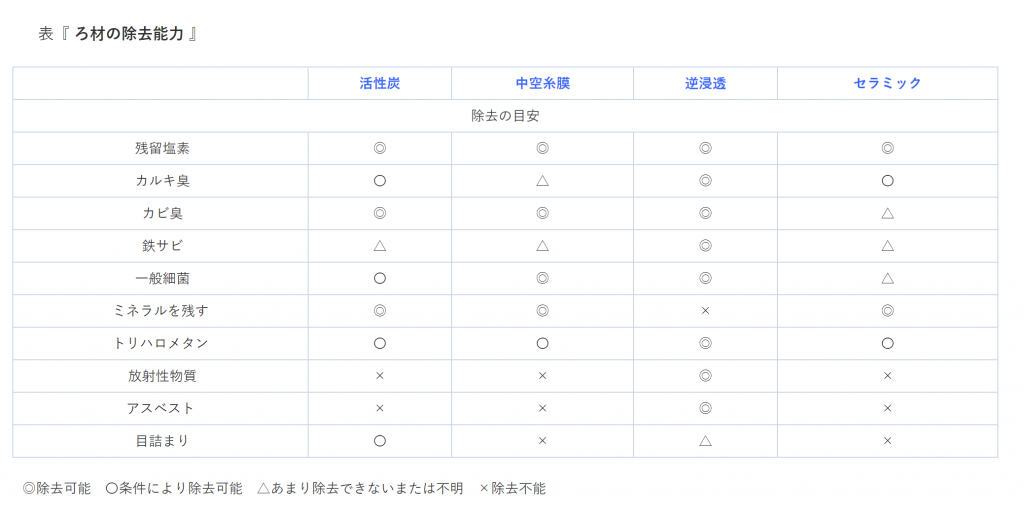Open the 活性炭 column header link
Image resolution: width=1024 pixels, height=513 pixels.
(x=380, y=83)
